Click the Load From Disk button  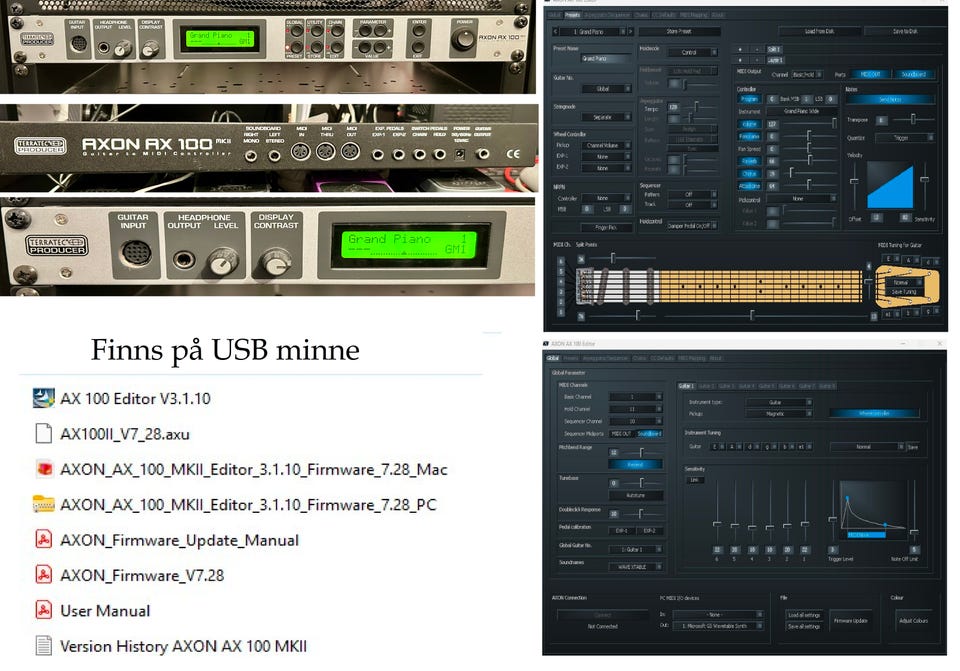coord(819,31)
